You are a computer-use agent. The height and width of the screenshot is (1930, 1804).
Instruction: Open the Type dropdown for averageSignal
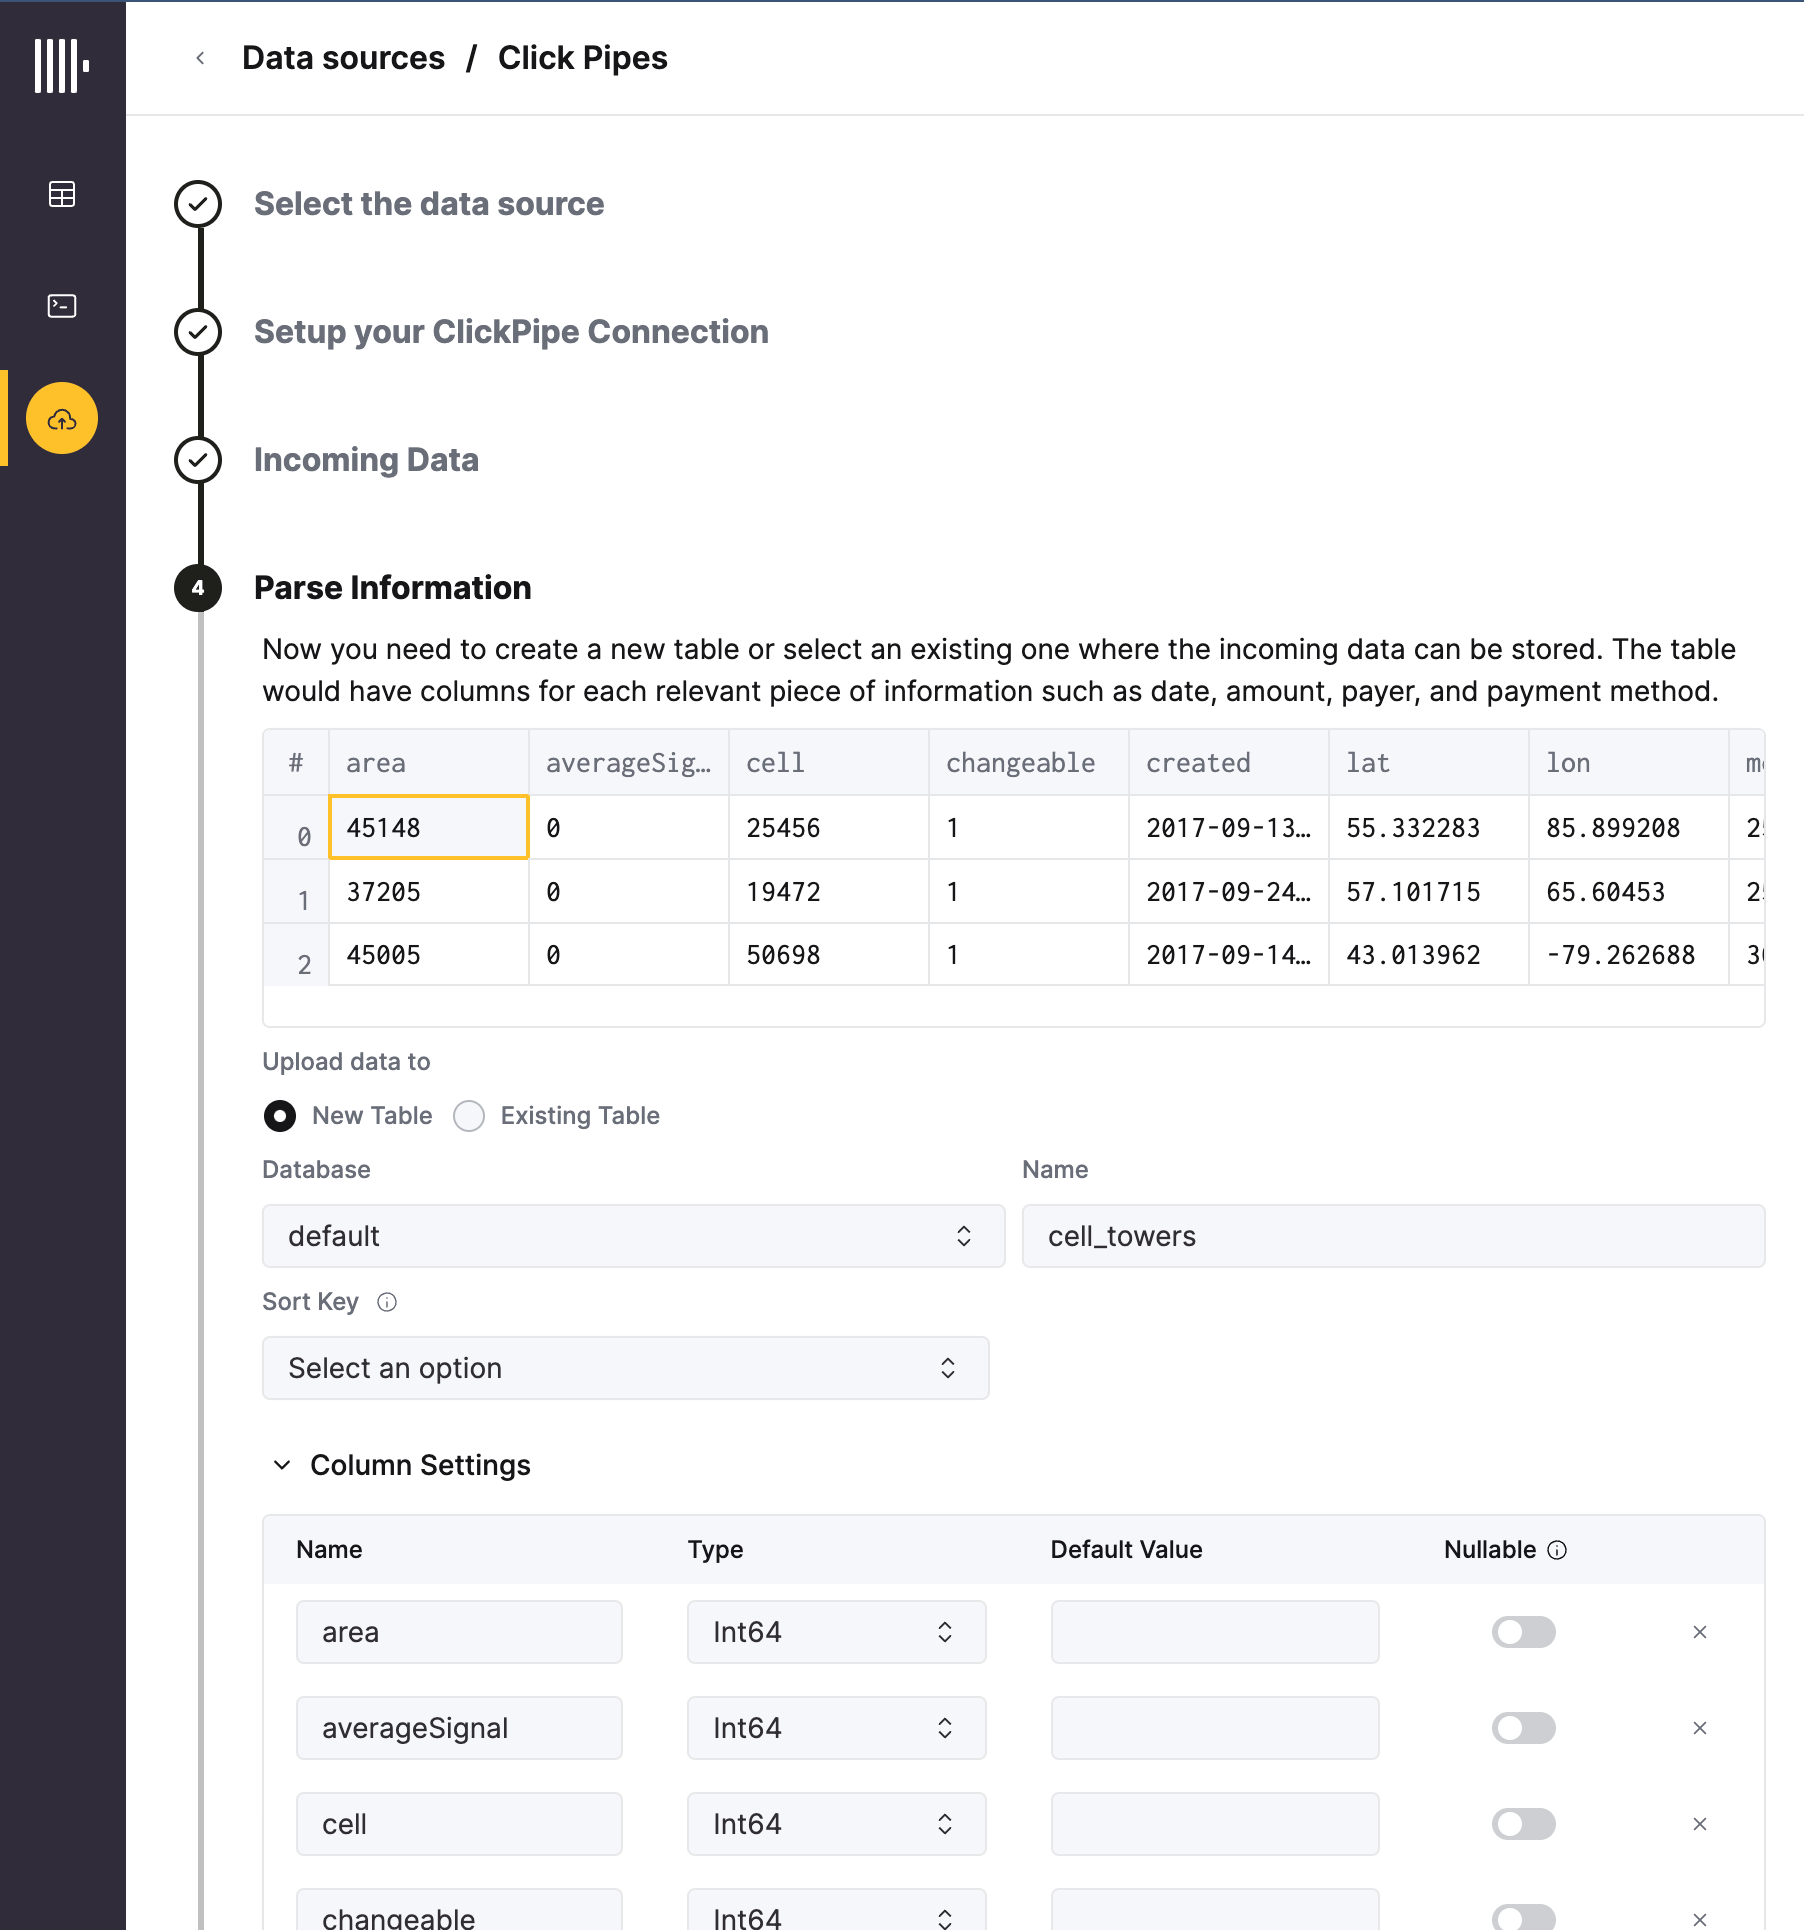tap(837, 1728)
